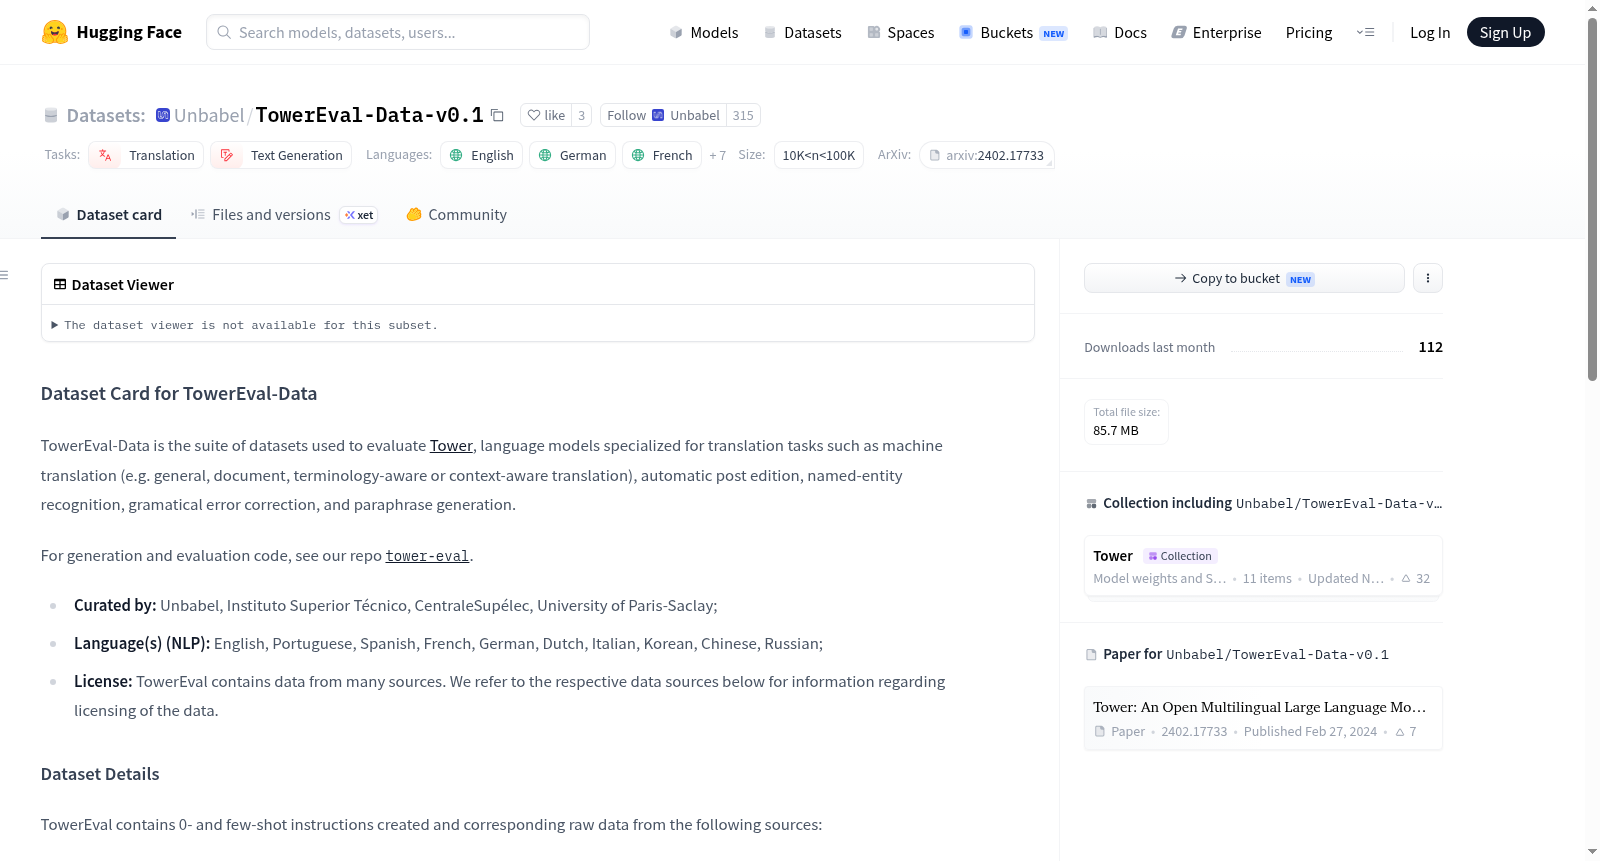Click the scrollbar down arrow
This screenshot has width=1600, height=861.
click(x=1592, y=852)
